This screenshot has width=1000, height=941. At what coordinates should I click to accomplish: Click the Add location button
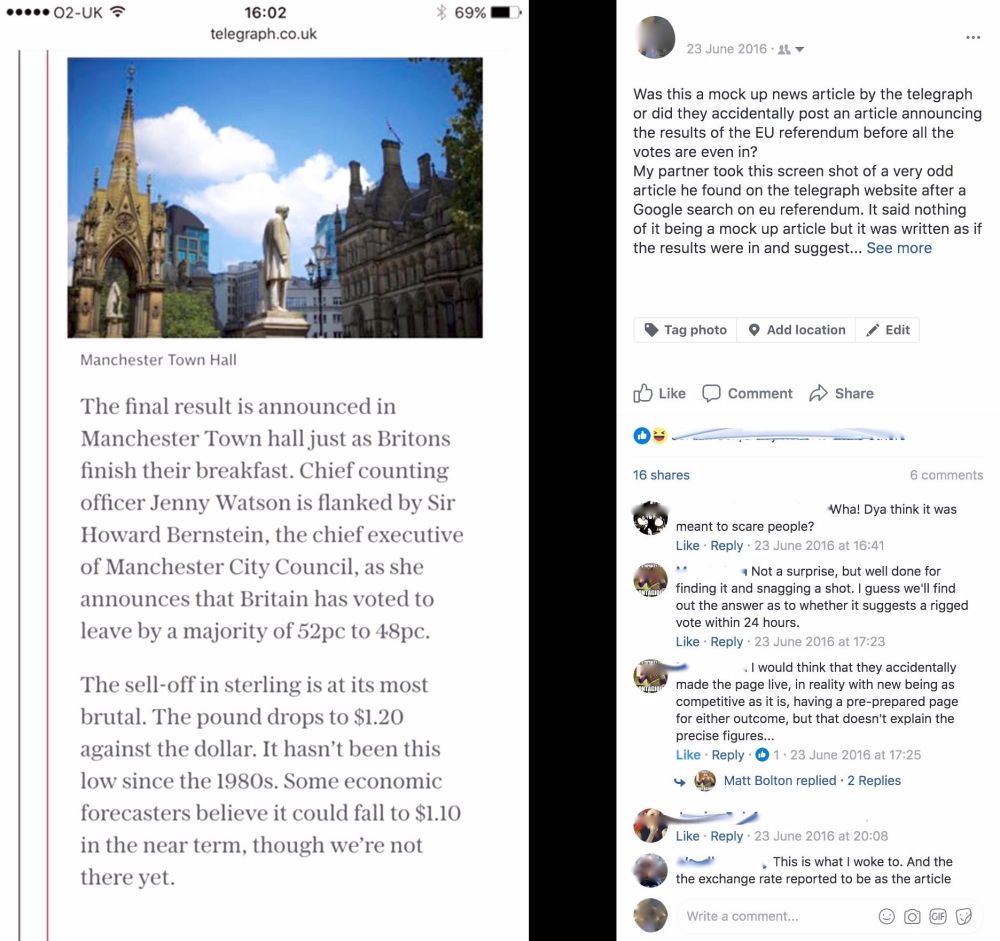coord(796,330)
